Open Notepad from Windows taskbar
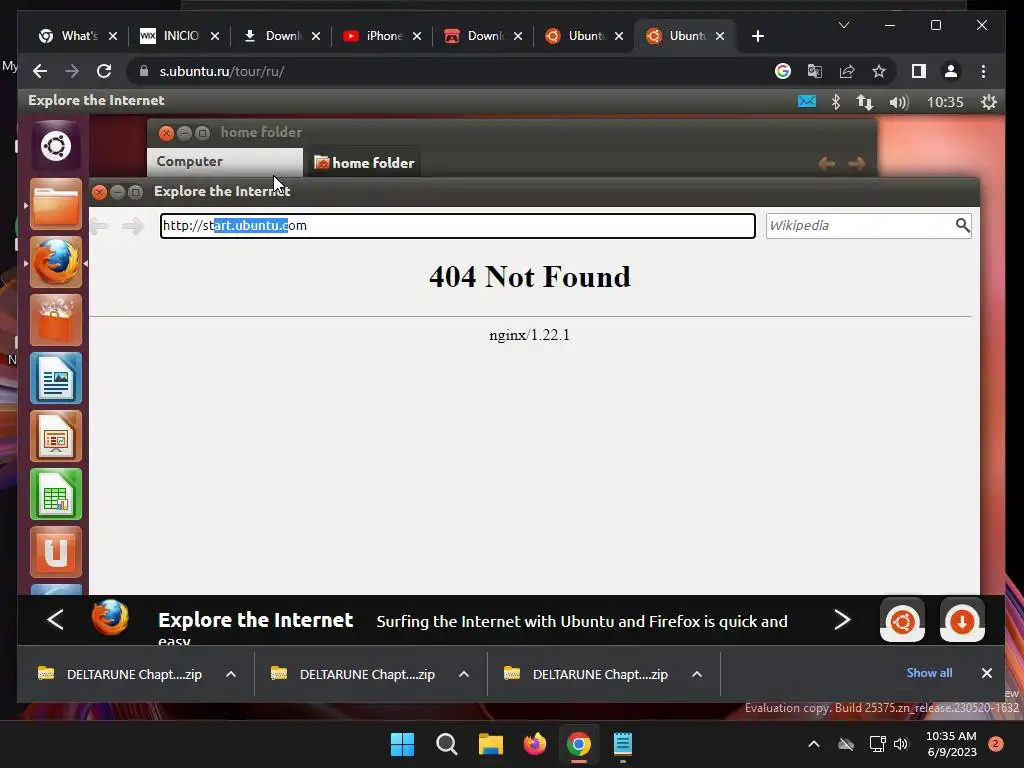 tap(622, 744)
